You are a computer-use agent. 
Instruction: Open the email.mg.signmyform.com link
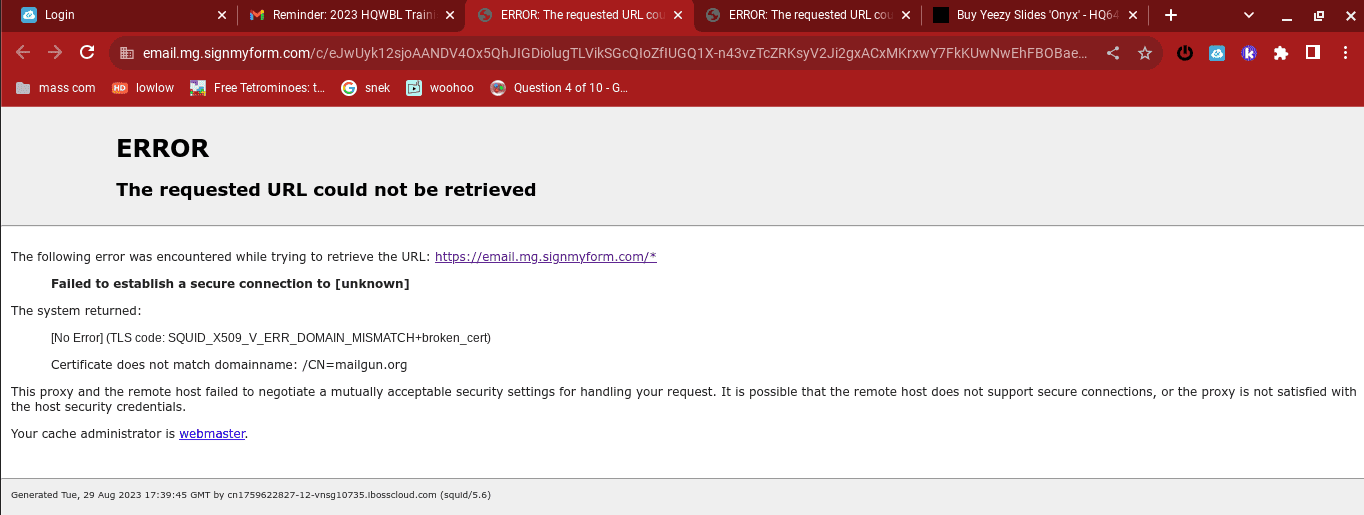(x=545, y=257)
